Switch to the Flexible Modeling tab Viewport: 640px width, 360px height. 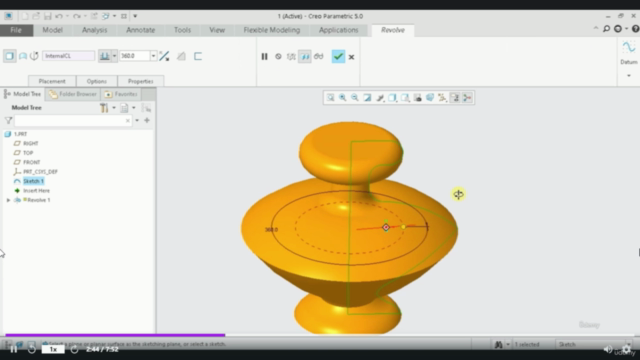click(271, 30)
